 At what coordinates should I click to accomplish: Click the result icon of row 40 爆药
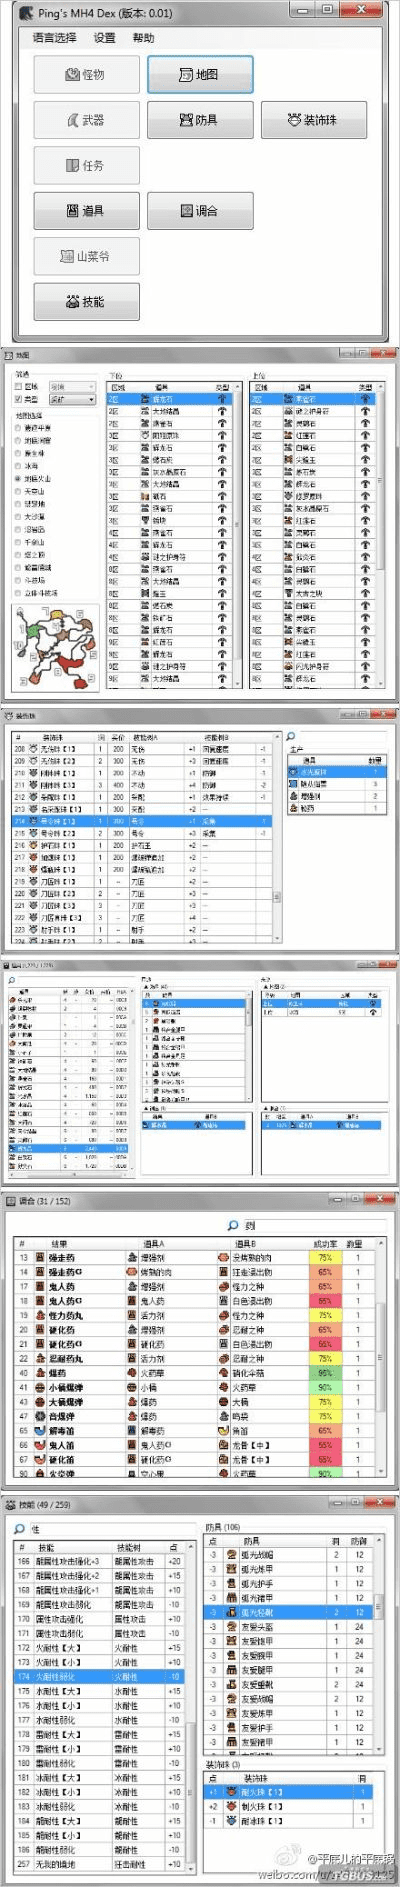click(x=40, y=1373)
